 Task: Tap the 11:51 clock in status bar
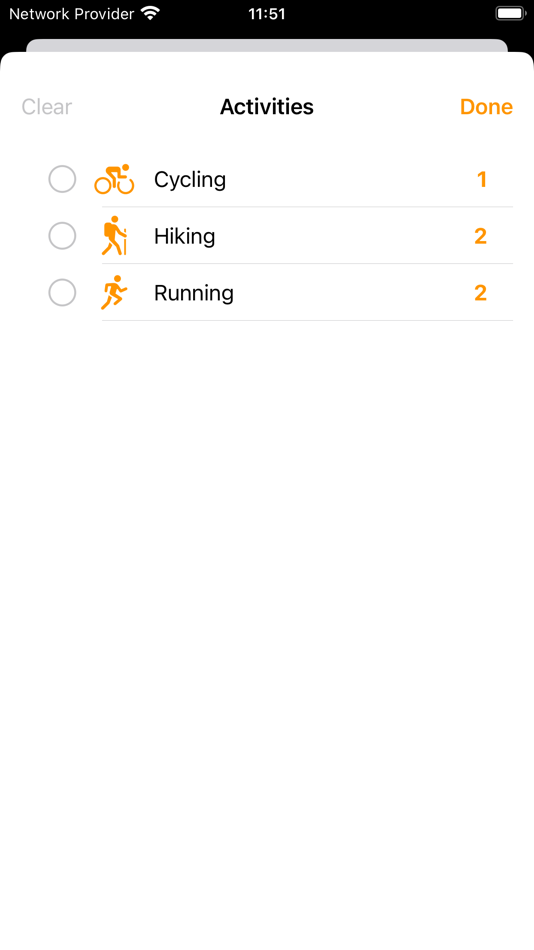coord(267,13)
